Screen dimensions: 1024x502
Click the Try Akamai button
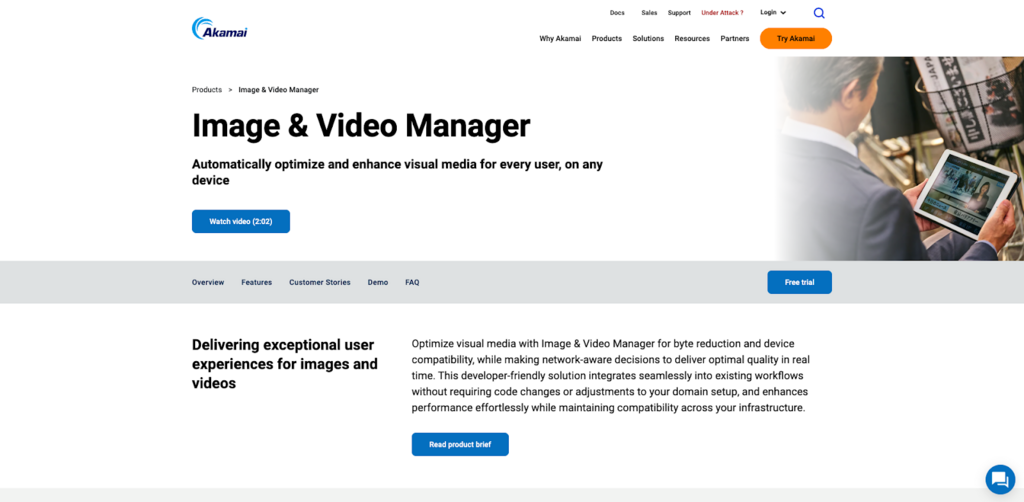click(x=795, y=39)
